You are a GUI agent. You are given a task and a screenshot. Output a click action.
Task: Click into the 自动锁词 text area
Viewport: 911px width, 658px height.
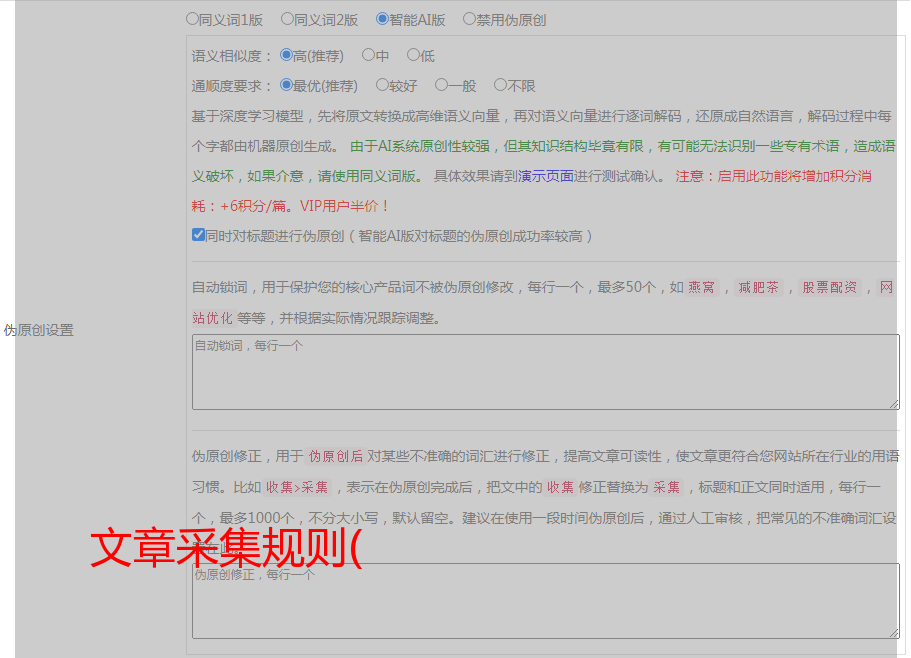[545, 372]
